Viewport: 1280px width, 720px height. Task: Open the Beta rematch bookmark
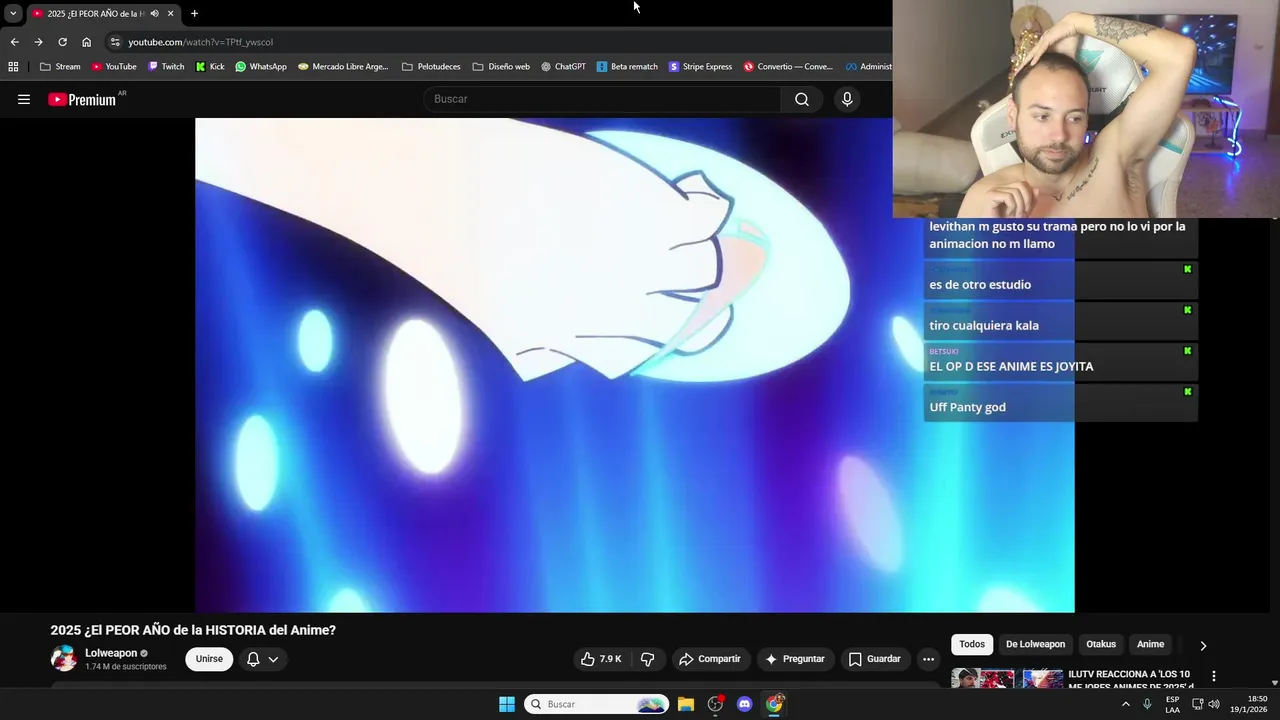627,67
